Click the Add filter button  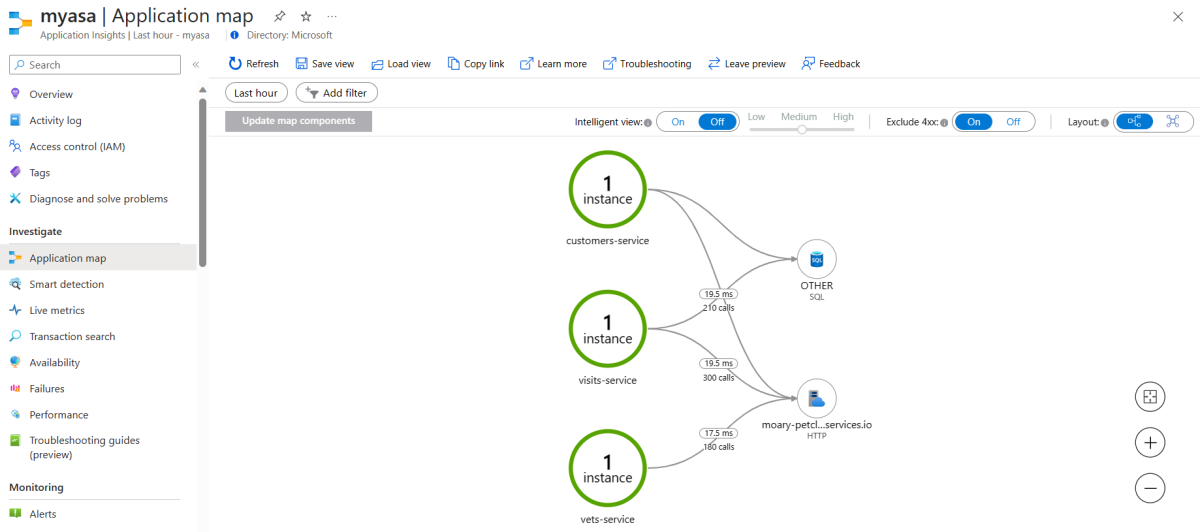(x=337, y=93)
